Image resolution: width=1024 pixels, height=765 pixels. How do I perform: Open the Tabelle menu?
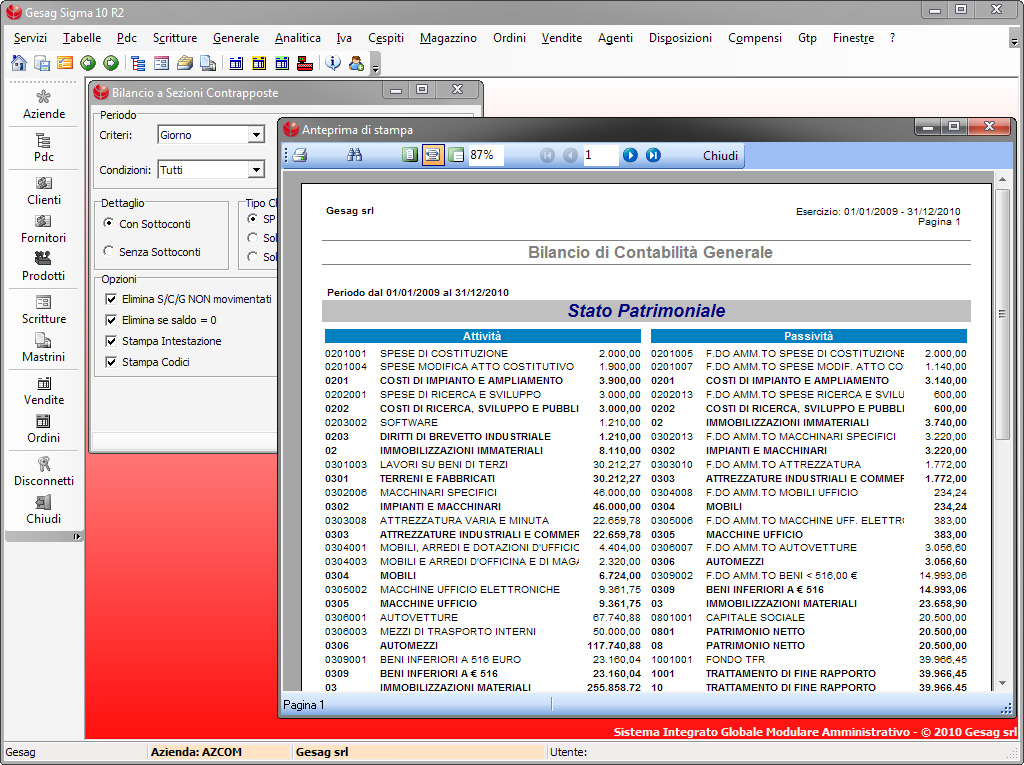82,38
